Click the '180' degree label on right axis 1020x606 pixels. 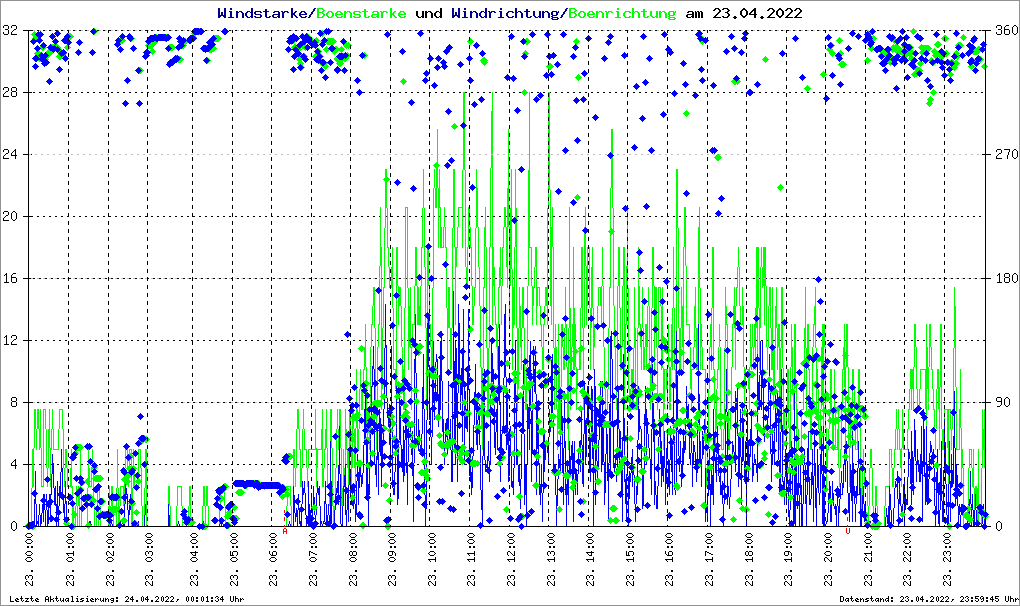point(1004,278)
